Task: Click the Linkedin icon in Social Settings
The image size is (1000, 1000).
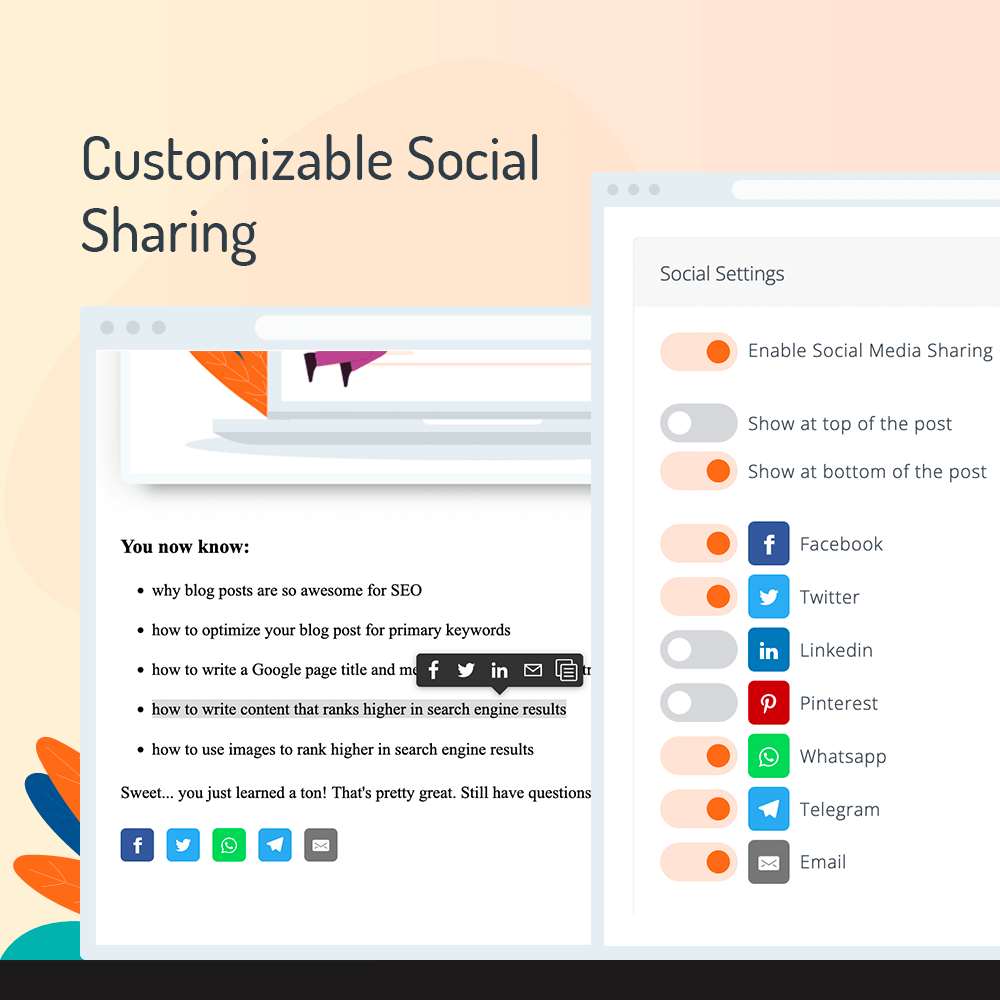Action: click(768, 649)
